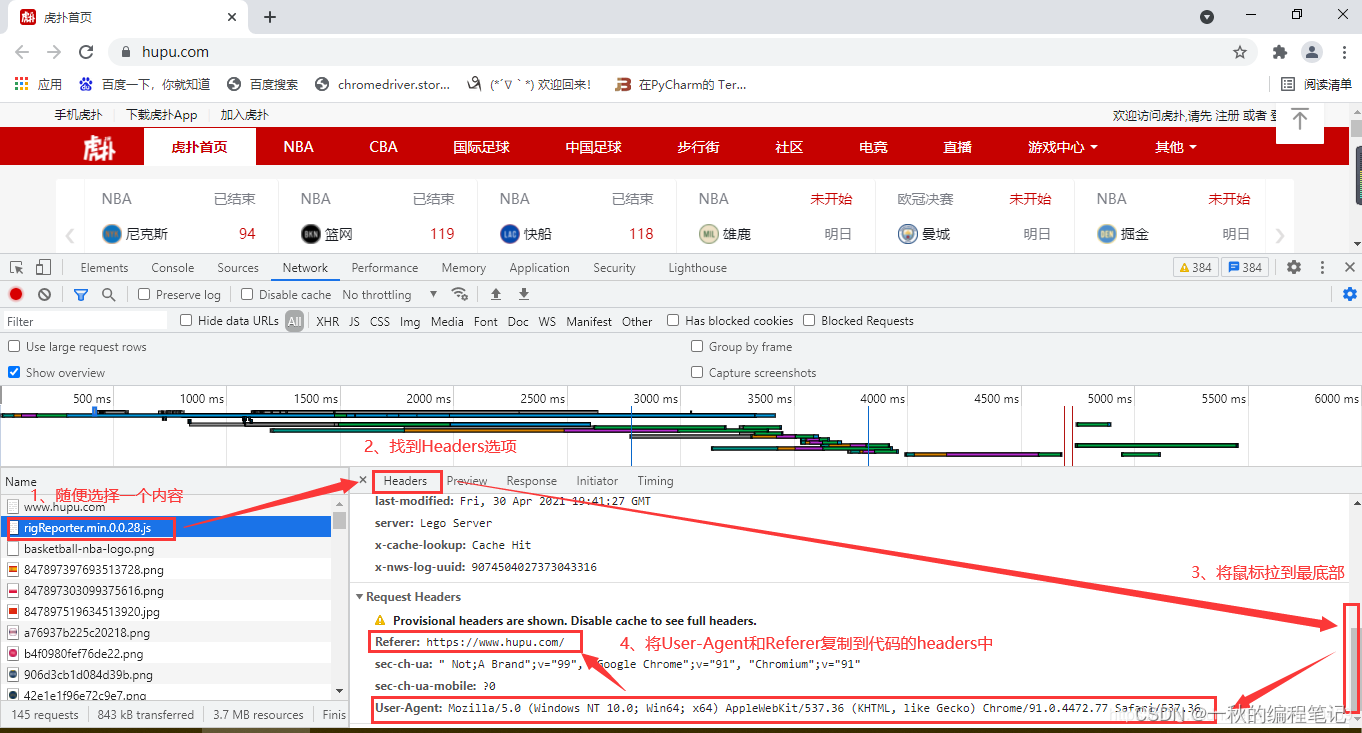Close the request details pane
The image size is (1362, 733).
(x=362, y=481)
